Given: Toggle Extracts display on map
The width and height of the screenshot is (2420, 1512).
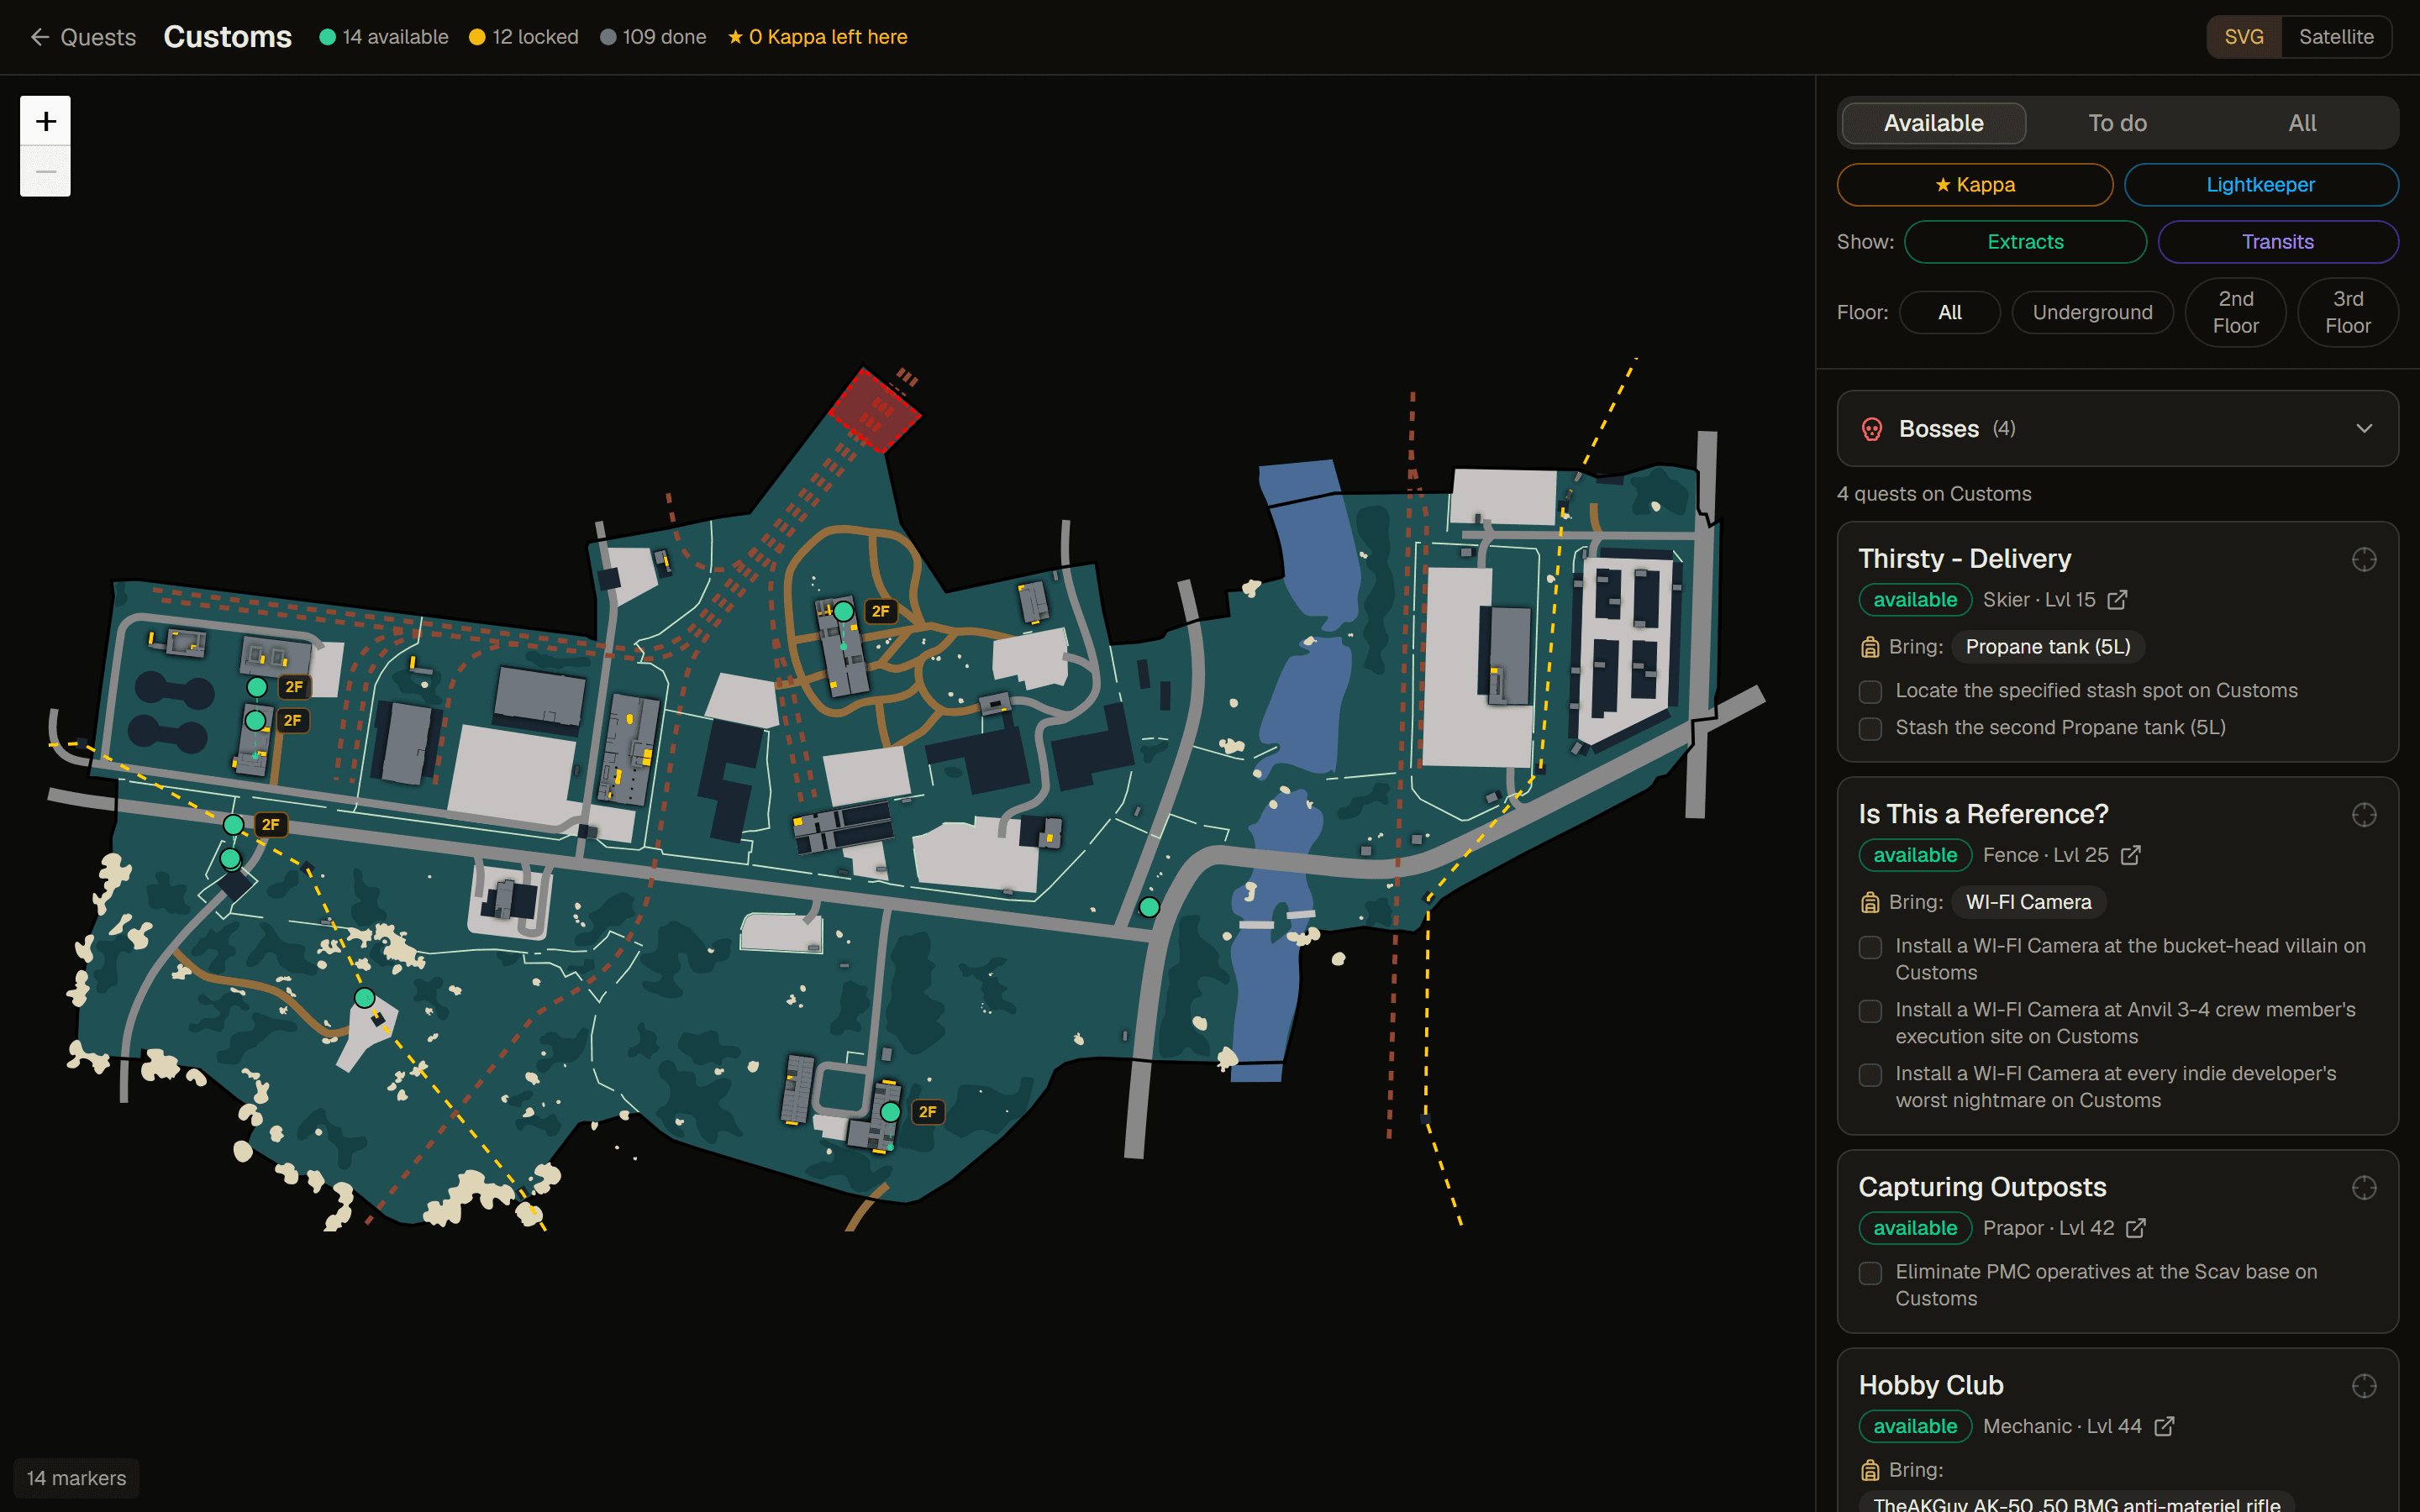Looking at the screenshot, I should [x=2025, y=242].
